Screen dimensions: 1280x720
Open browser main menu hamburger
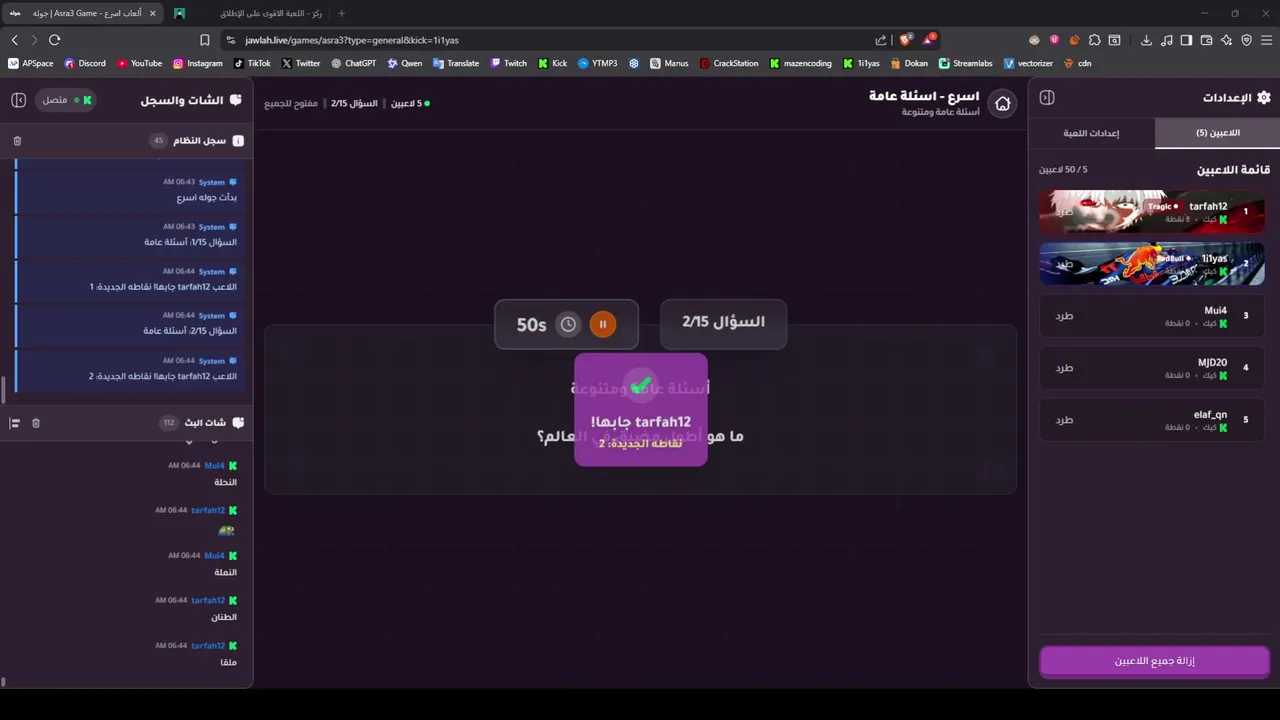1265,40
